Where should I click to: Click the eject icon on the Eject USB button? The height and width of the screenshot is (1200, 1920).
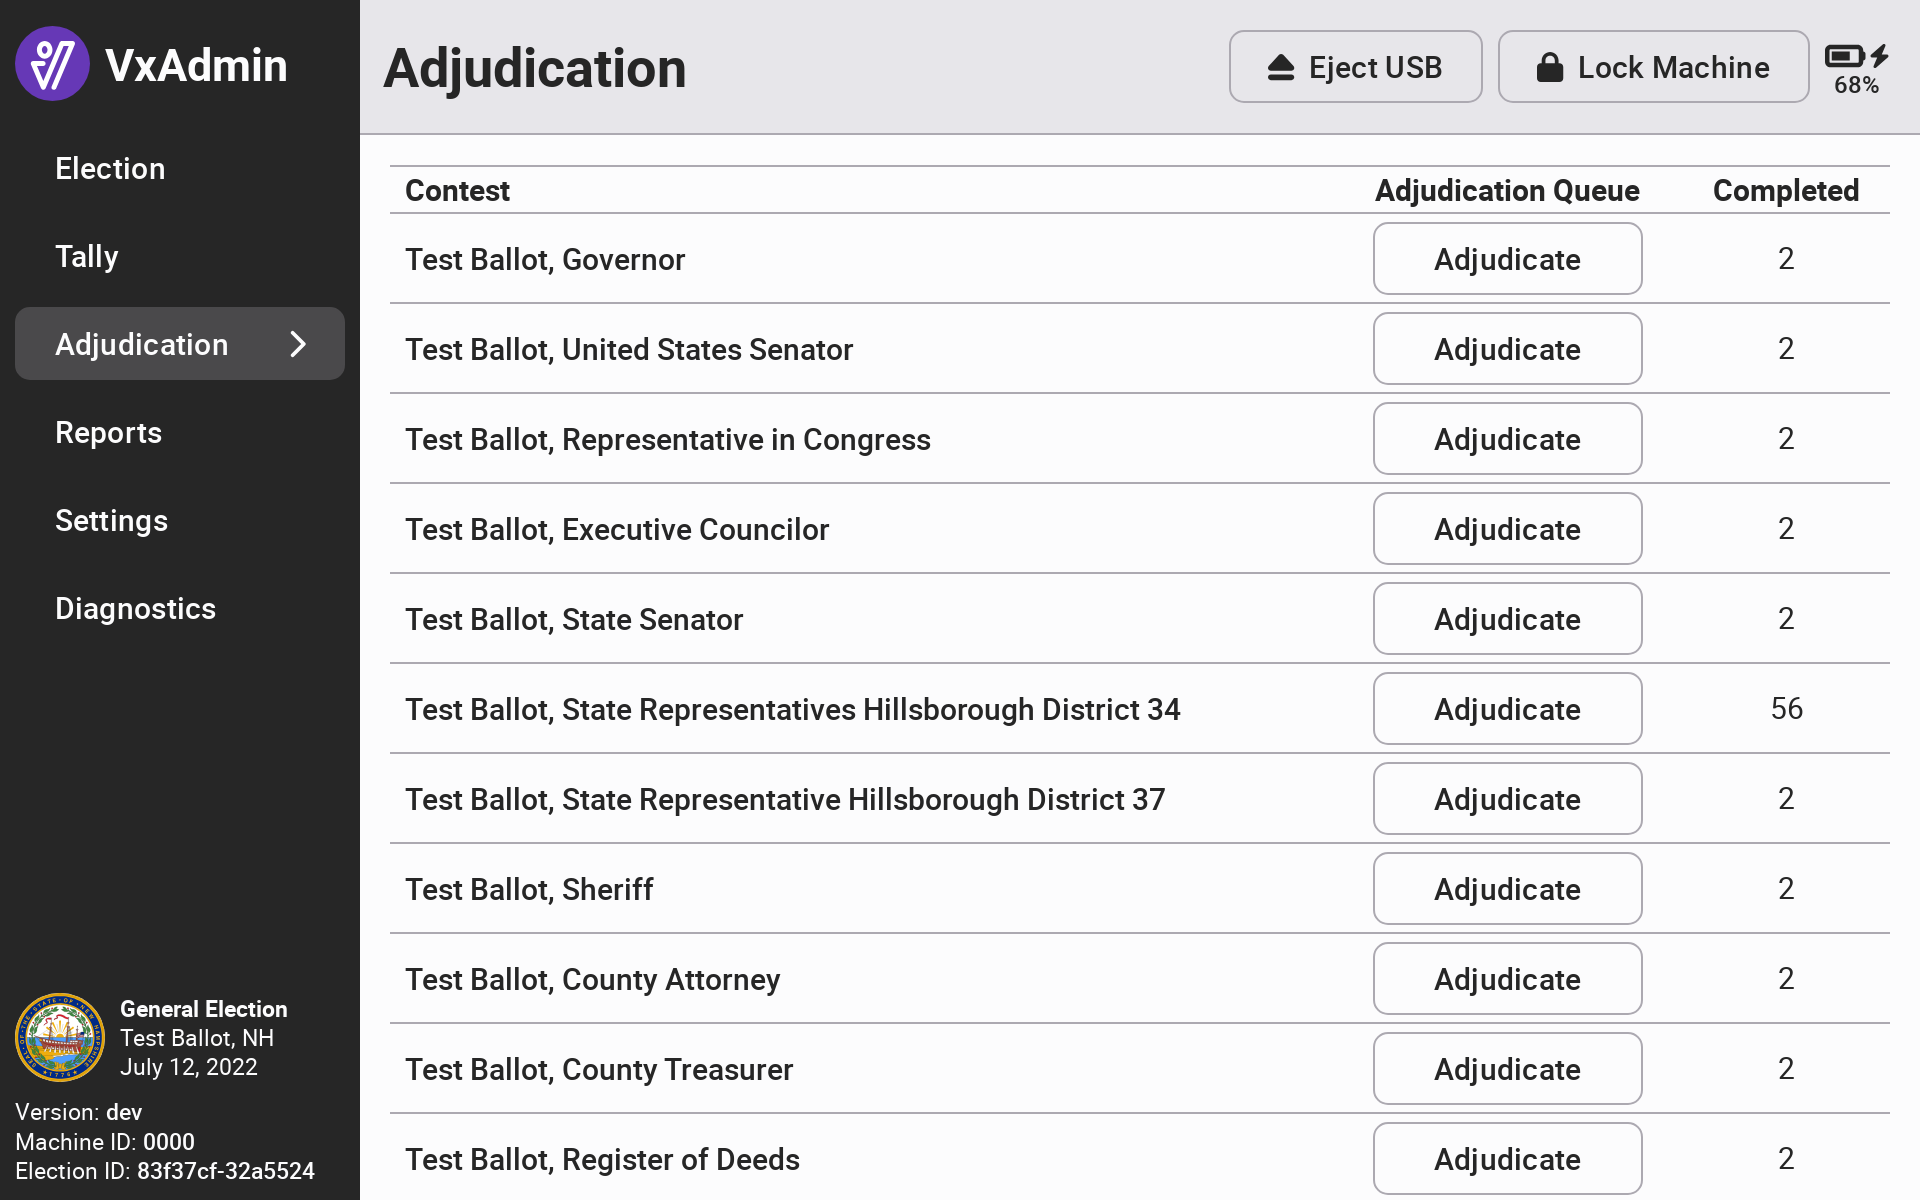(x=1281, y=67)
